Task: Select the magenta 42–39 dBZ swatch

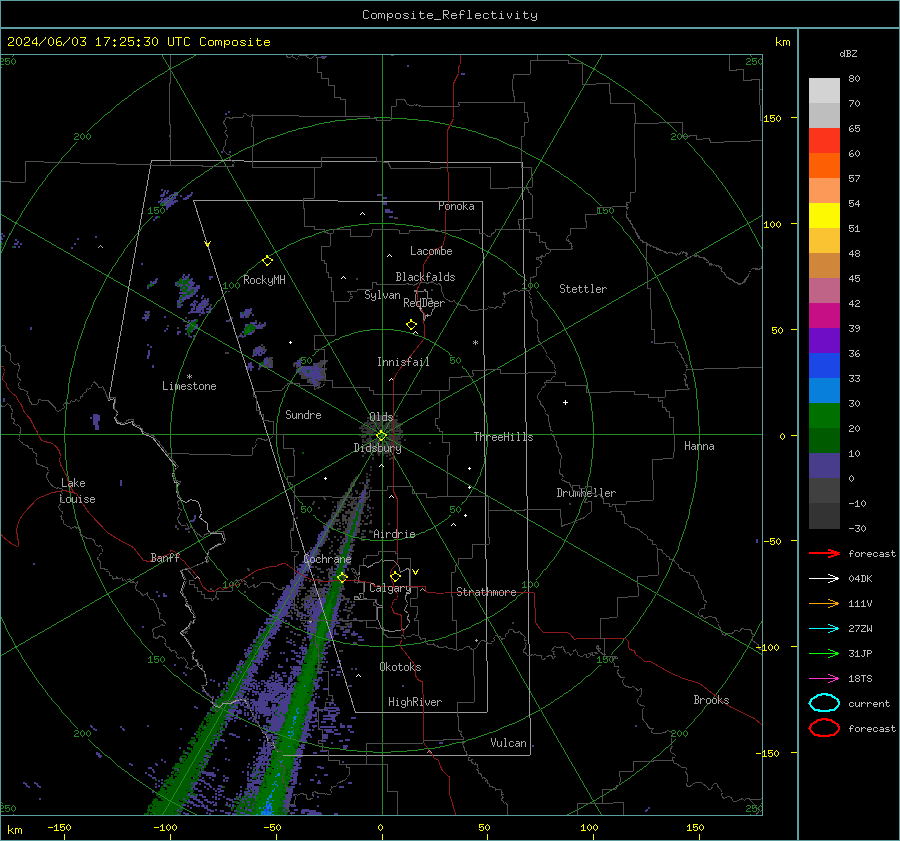Action: [x=824, y=316]
